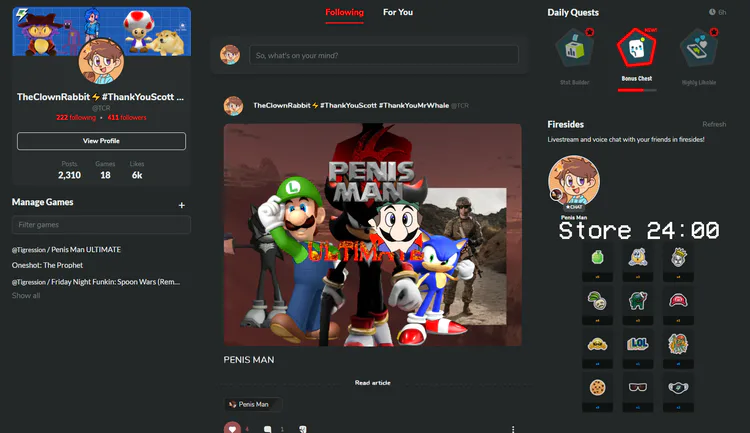This screenshot has width=750, height=433.
Task: Open the Bonus Chest daily quest
Action: coord(636,48)
